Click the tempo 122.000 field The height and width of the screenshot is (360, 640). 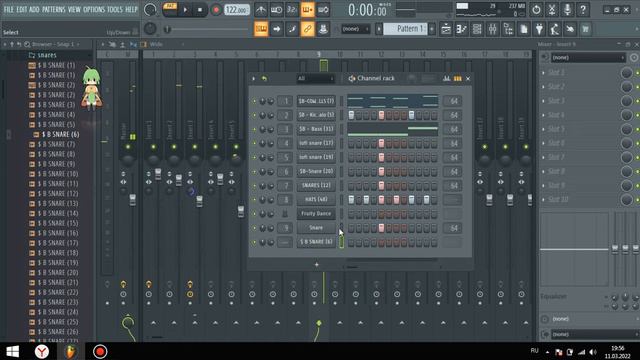[x=237, y=10]
